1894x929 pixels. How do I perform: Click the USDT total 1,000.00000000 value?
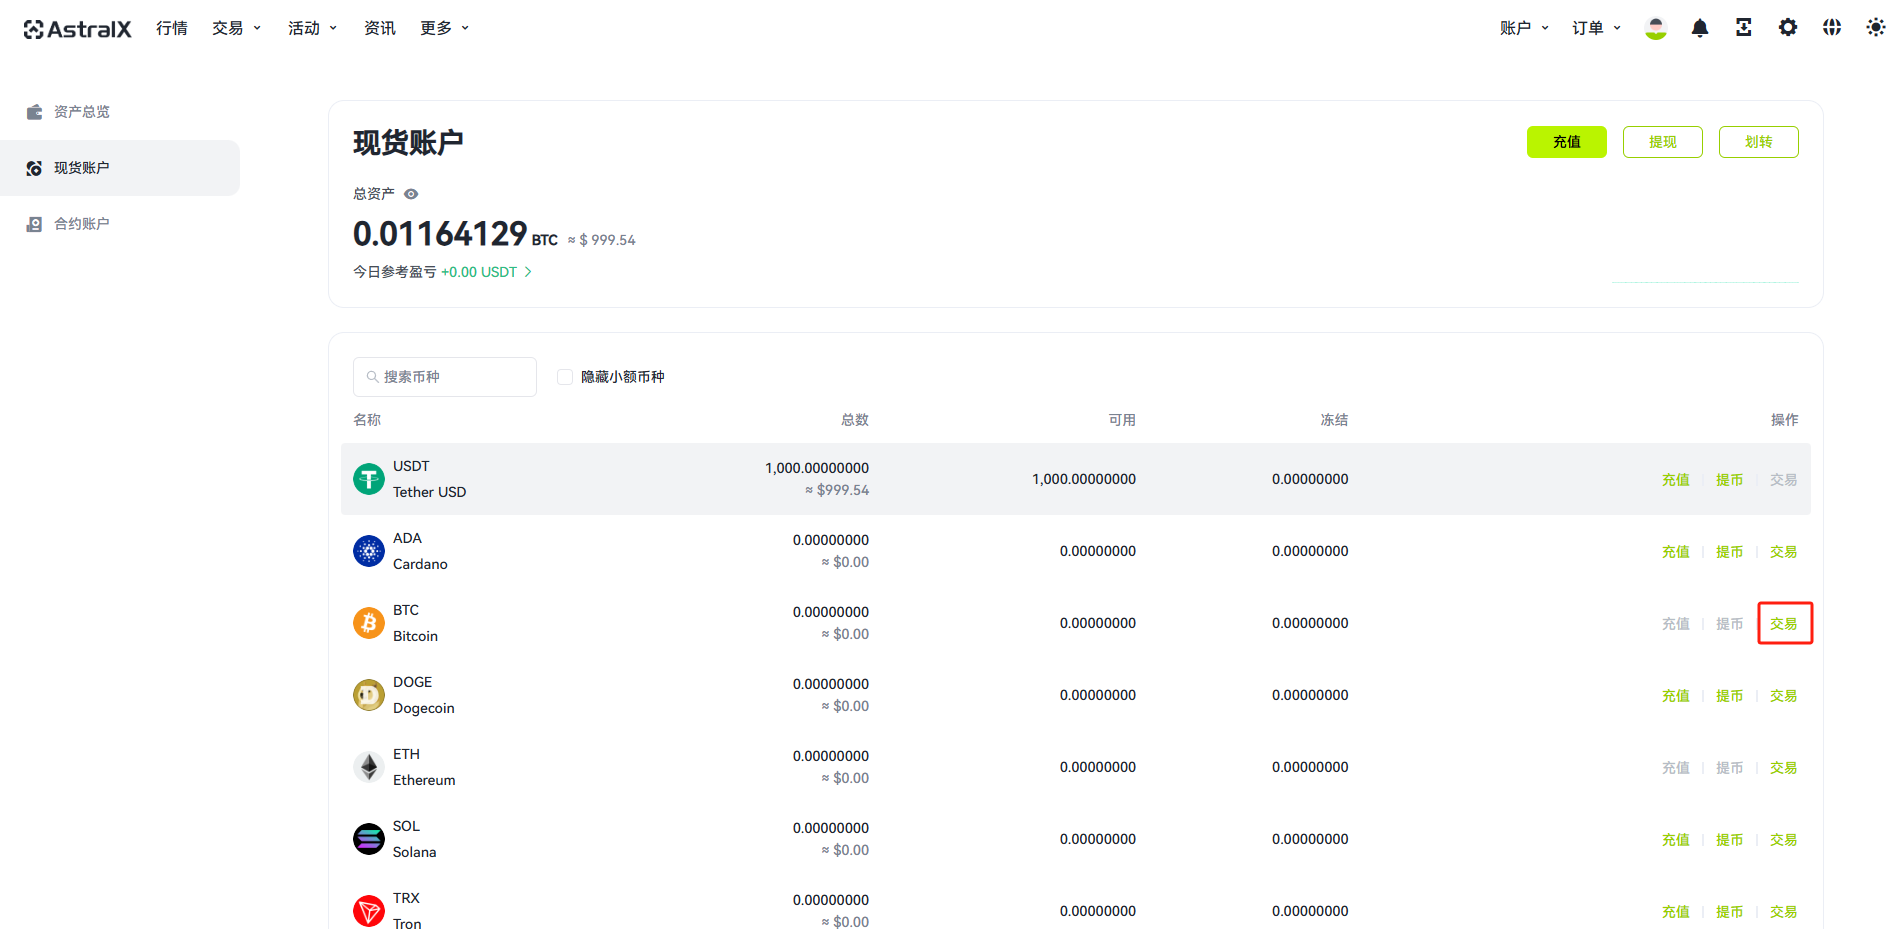[817, 468]
